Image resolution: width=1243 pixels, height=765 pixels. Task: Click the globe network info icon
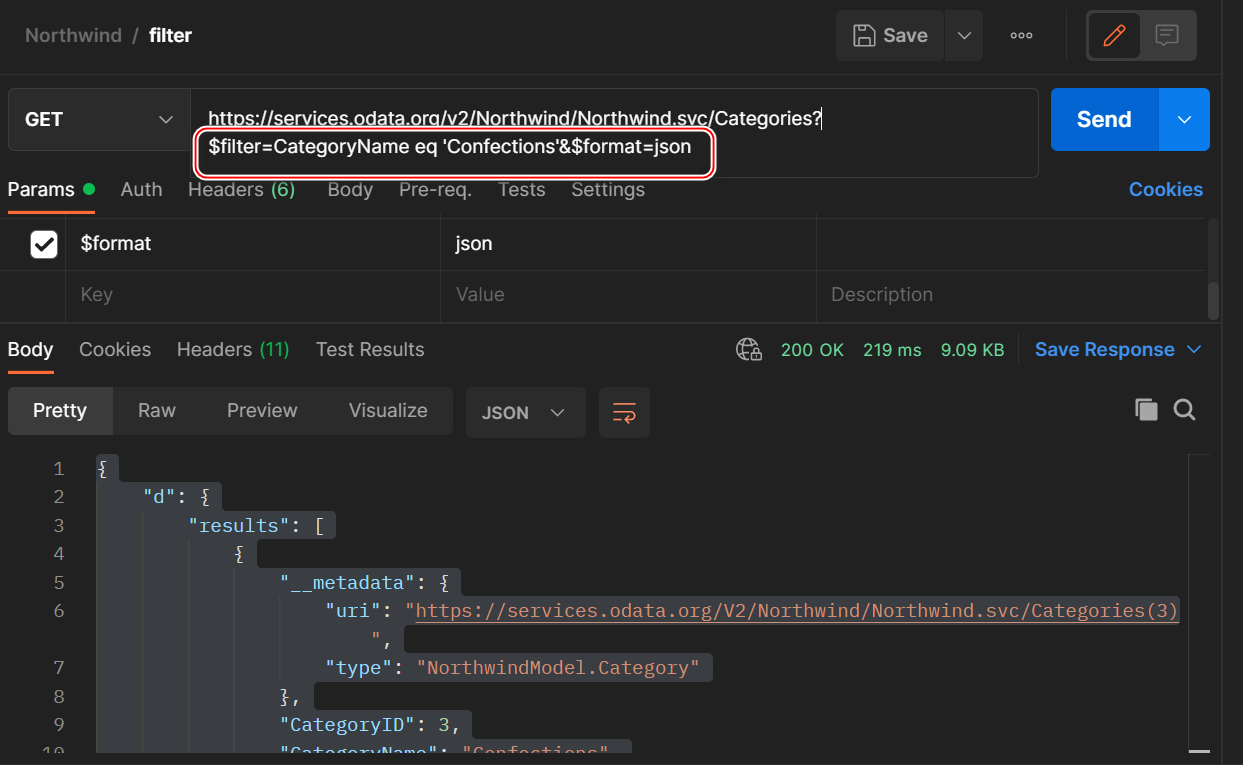[x=749, y=349]
